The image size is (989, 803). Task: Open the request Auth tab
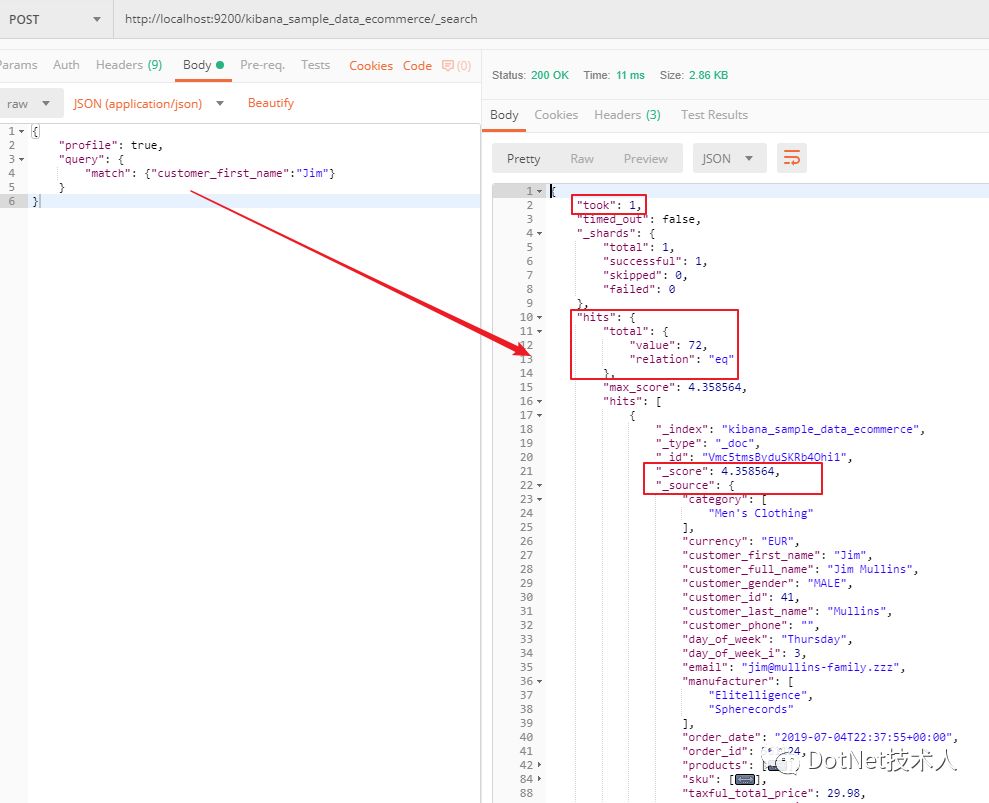[66, 65]
